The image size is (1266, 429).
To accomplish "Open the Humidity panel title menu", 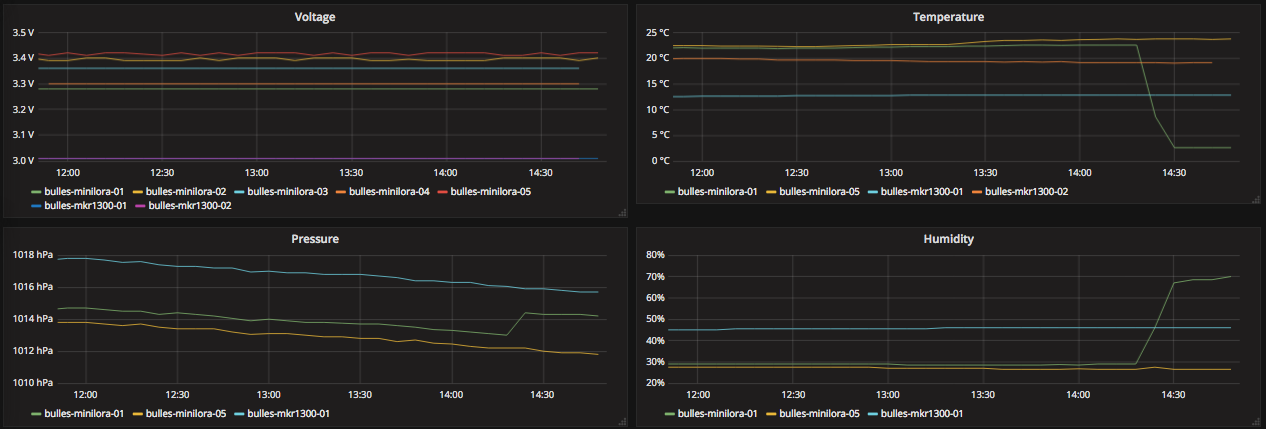I will pos(948,239).
